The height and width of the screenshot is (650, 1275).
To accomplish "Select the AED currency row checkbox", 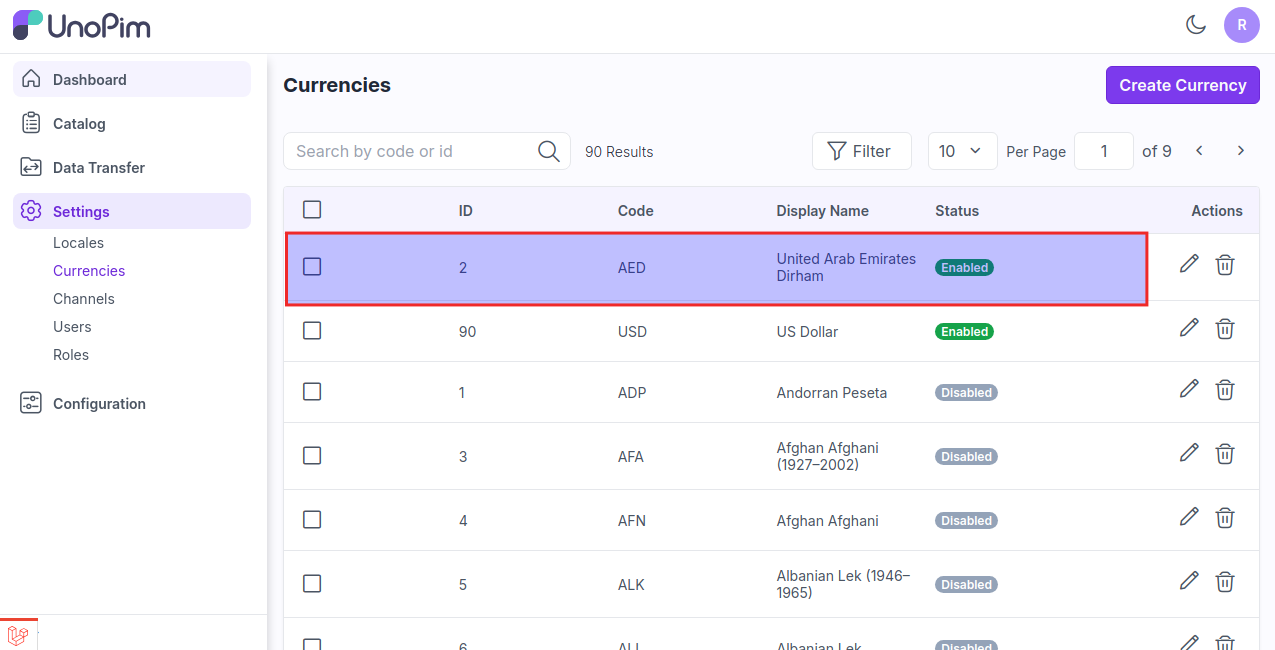I will pyautogui.click(x=312, y=267).
